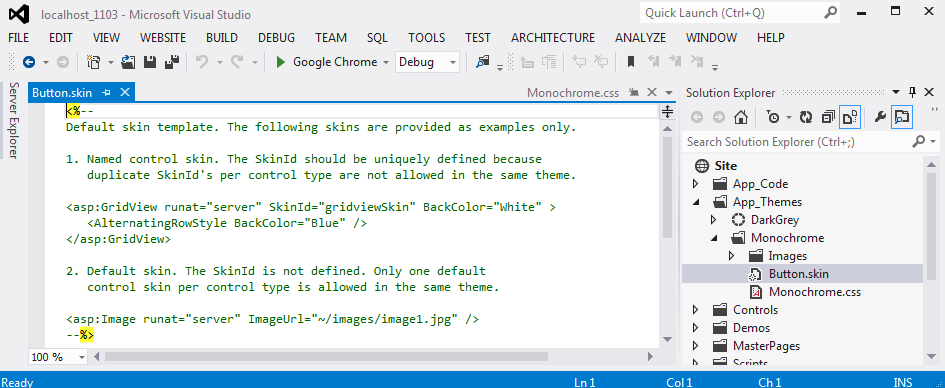The image size is (945, 388).
Task: Click the Open File icon in toolbar
Action: point(128,61)
